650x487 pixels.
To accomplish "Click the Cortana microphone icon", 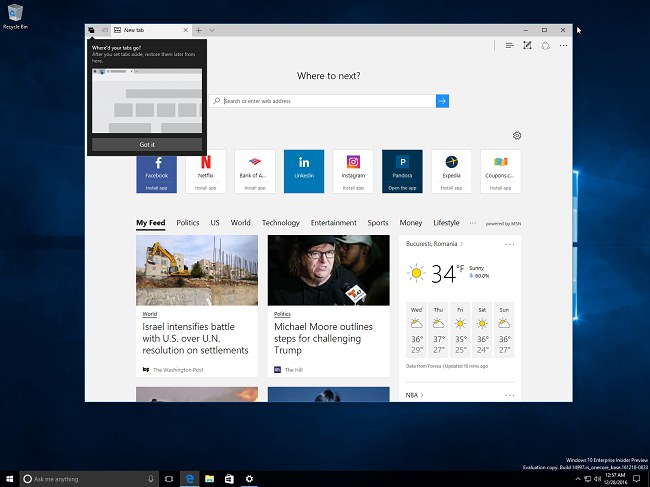I will pos(151,479).
